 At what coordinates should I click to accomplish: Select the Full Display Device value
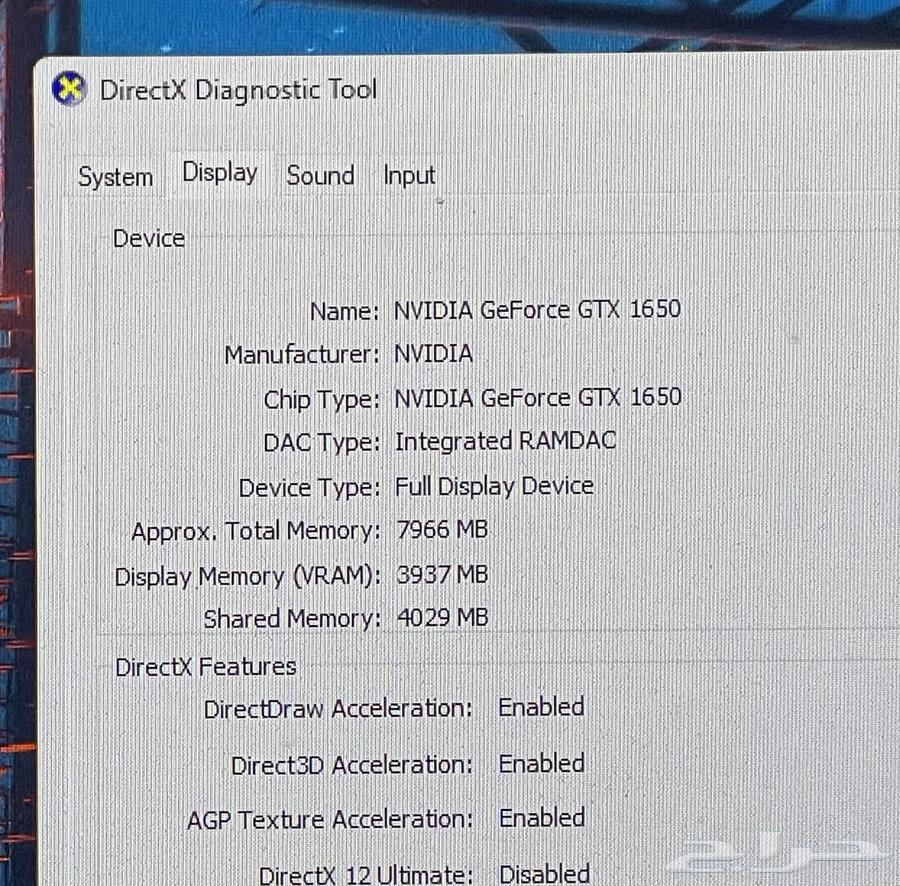pyautogui.click(x=494, y=486)
